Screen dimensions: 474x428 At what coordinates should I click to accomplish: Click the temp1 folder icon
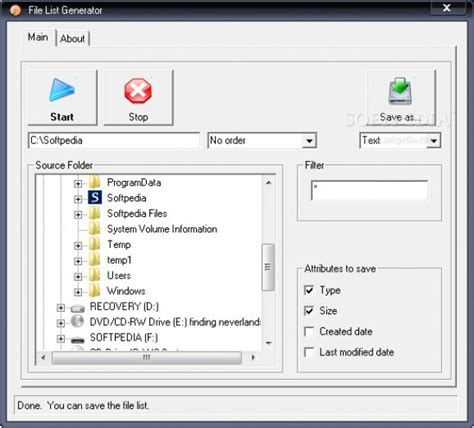tap(95, 259)
